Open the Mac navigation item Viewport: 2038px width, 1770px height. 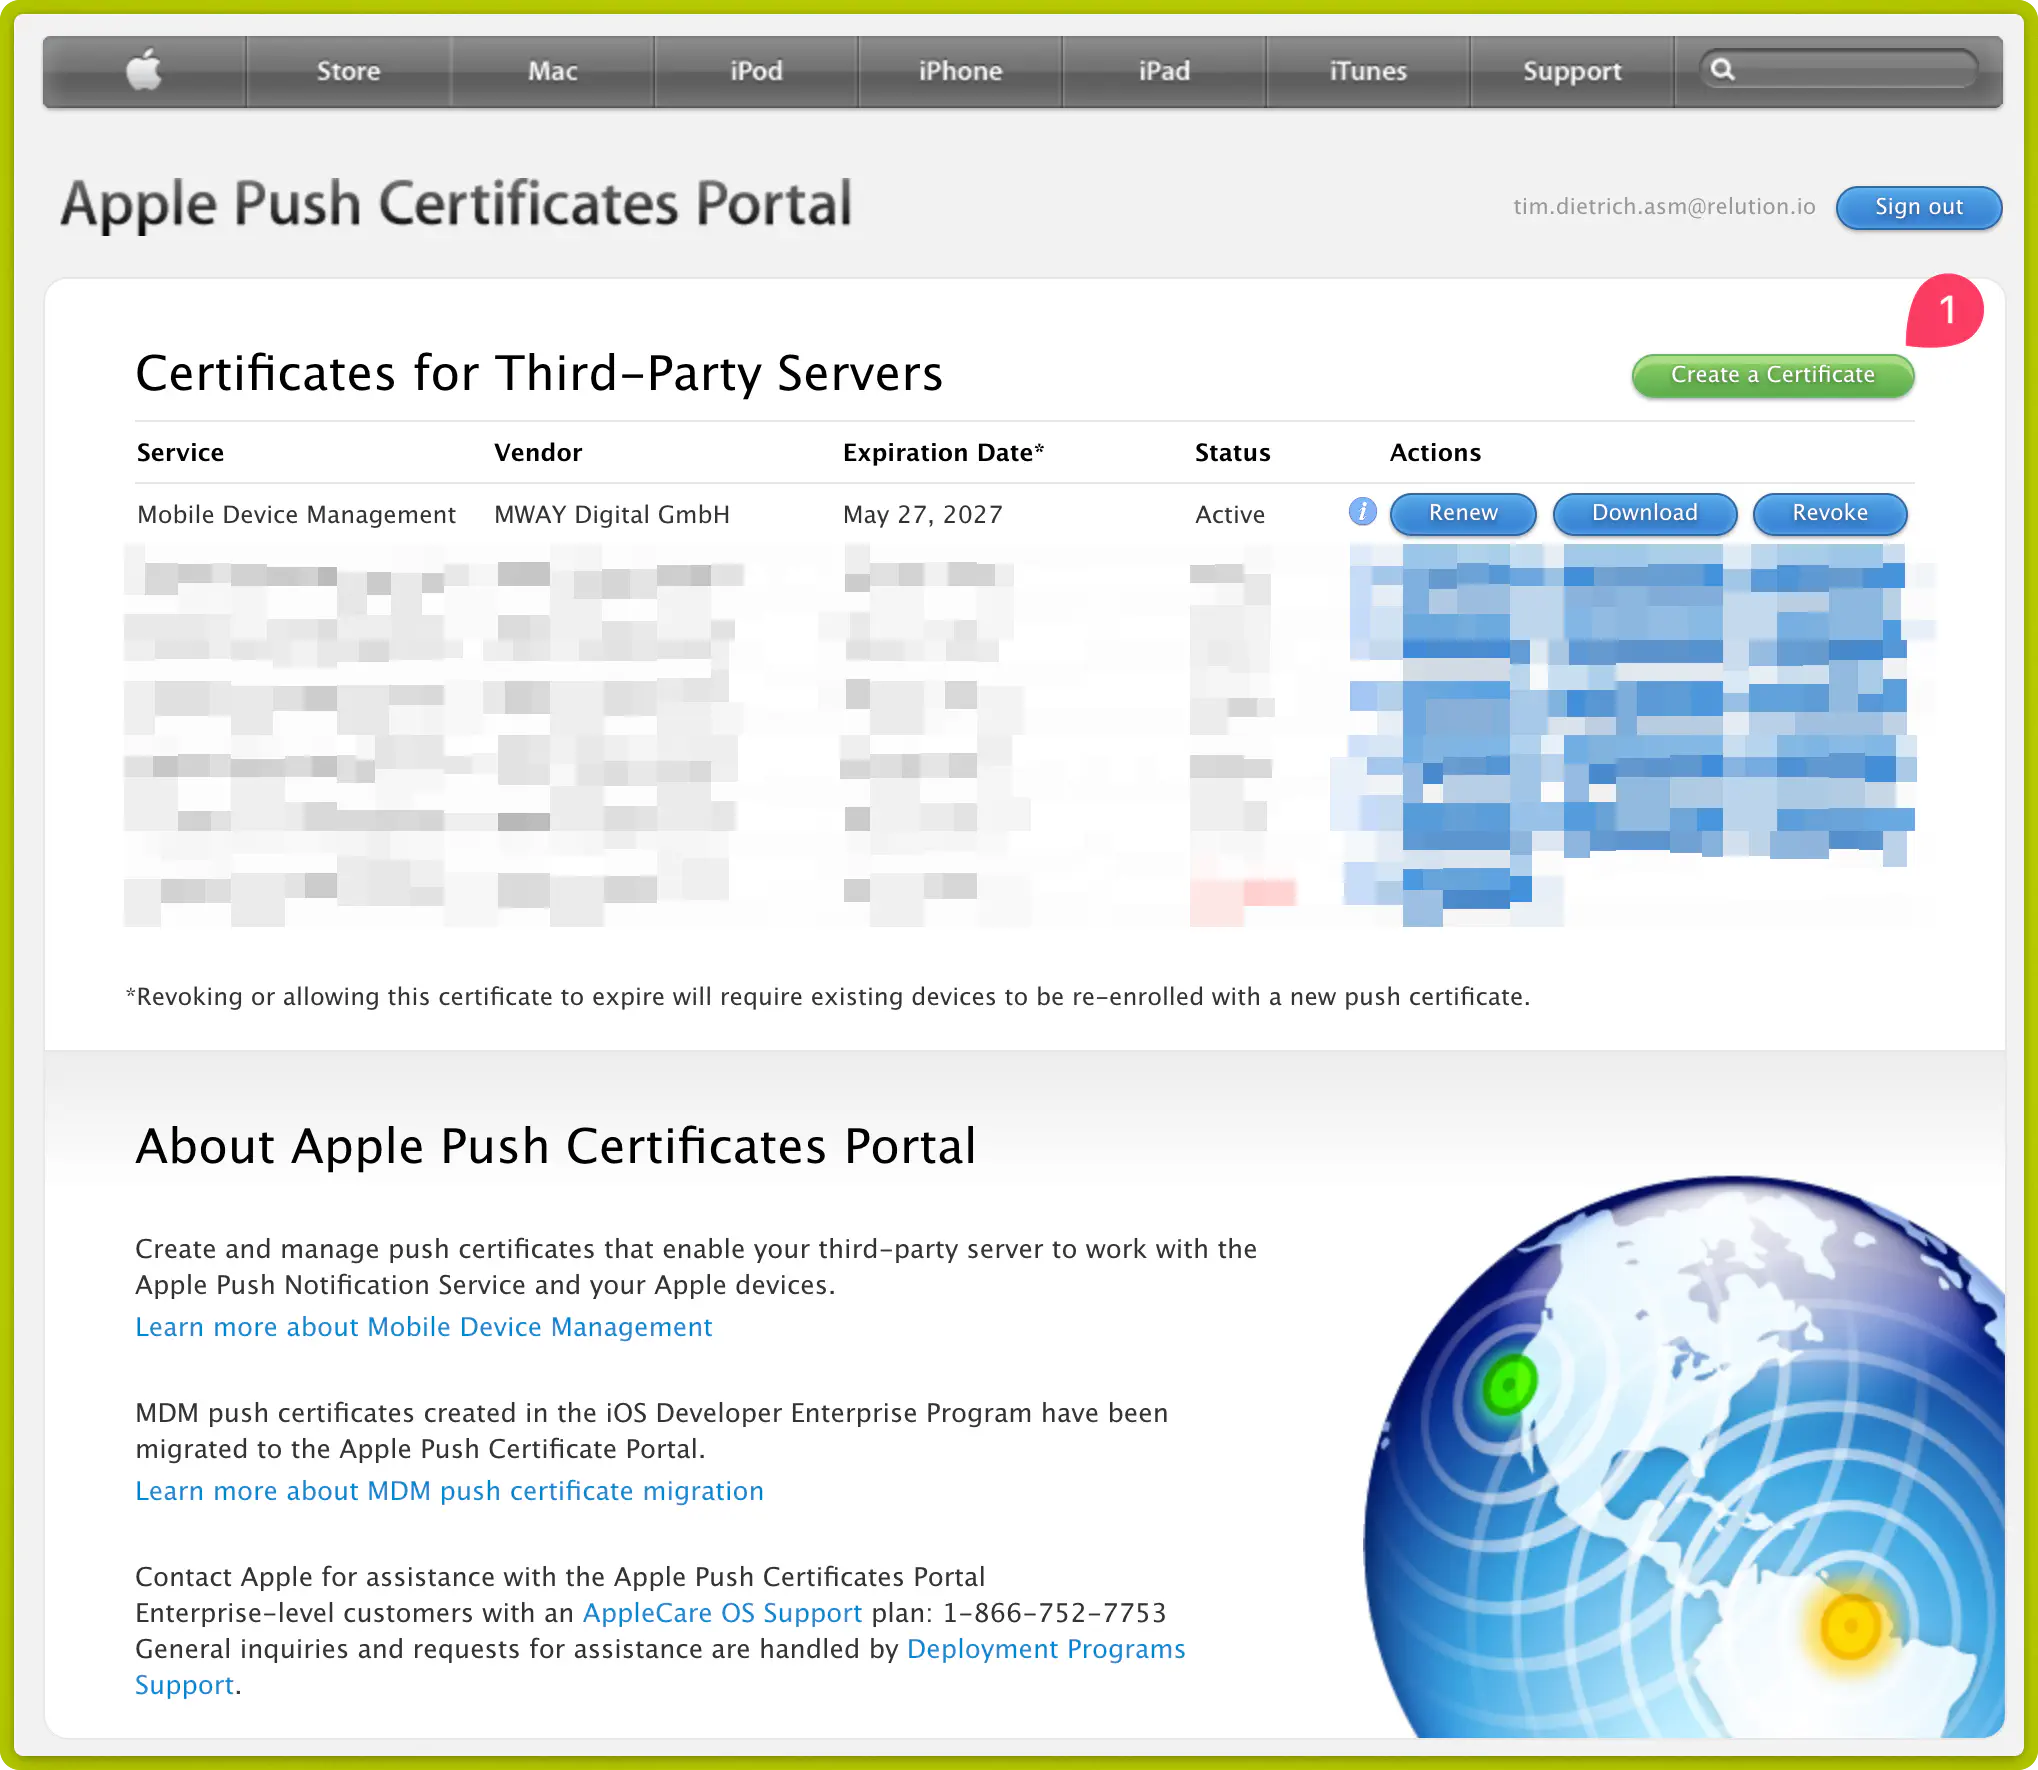coord(553,72)
